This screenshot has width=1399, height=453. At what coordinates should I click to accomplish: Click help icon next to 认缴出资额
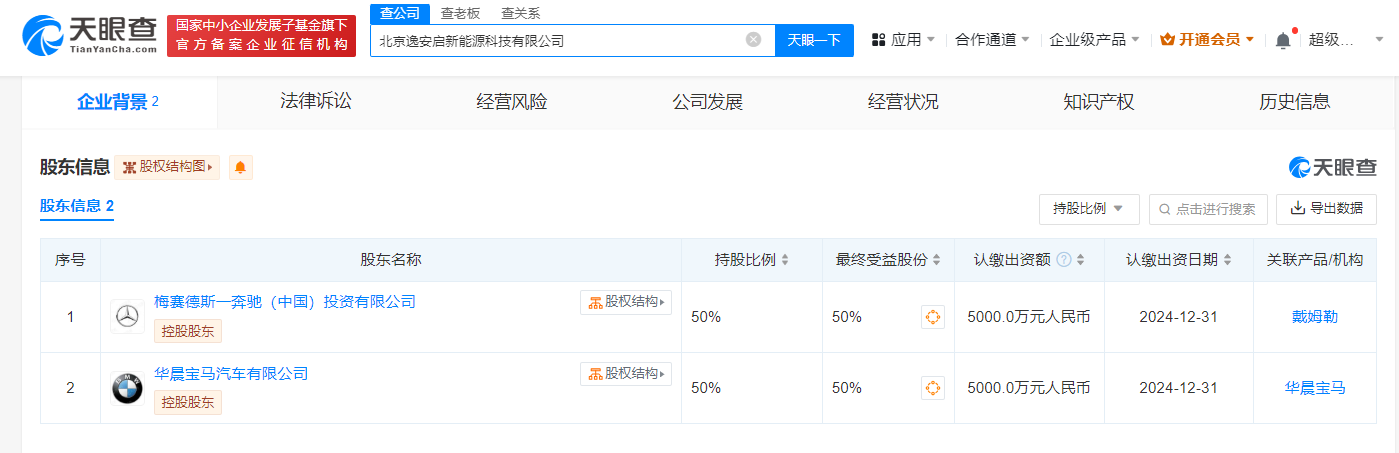coord(1064,260)
